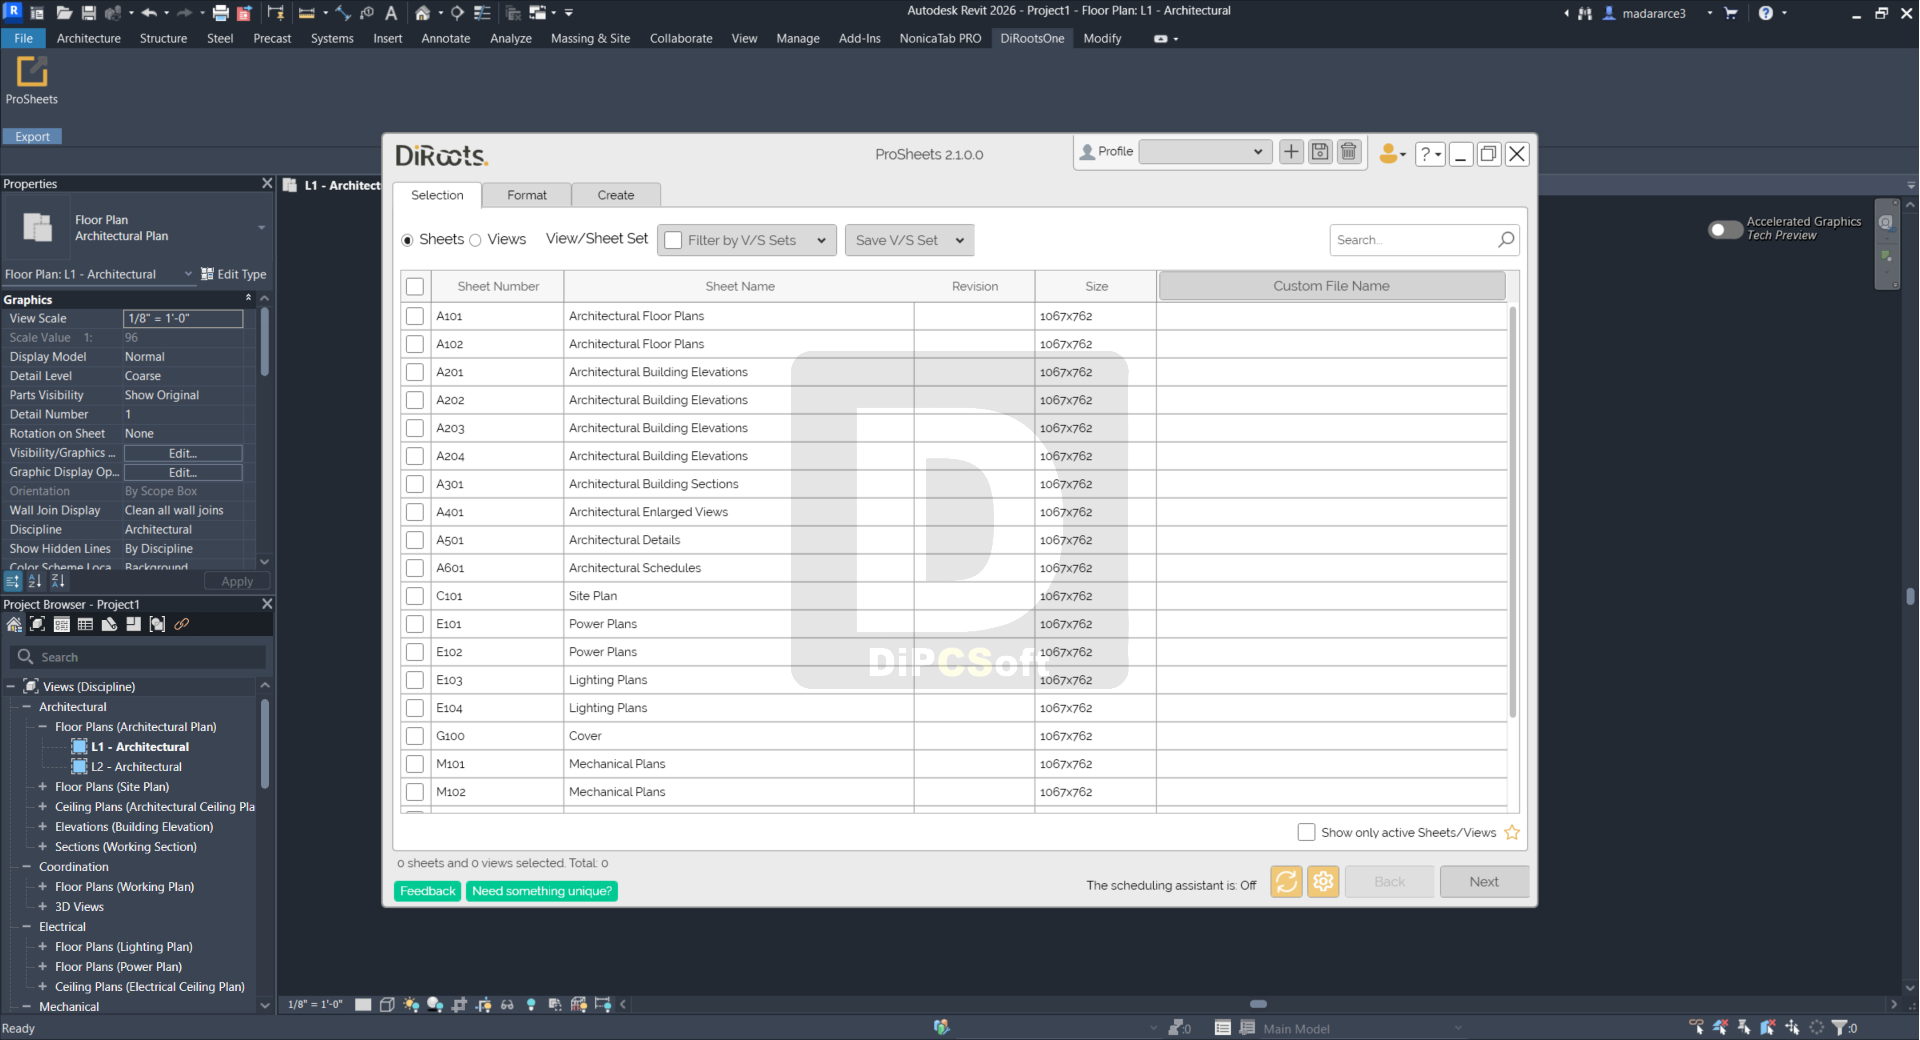The height and width of the screenshot is (1040, 1920).
Task: Click the Next button
Action: pos(1484,881)
